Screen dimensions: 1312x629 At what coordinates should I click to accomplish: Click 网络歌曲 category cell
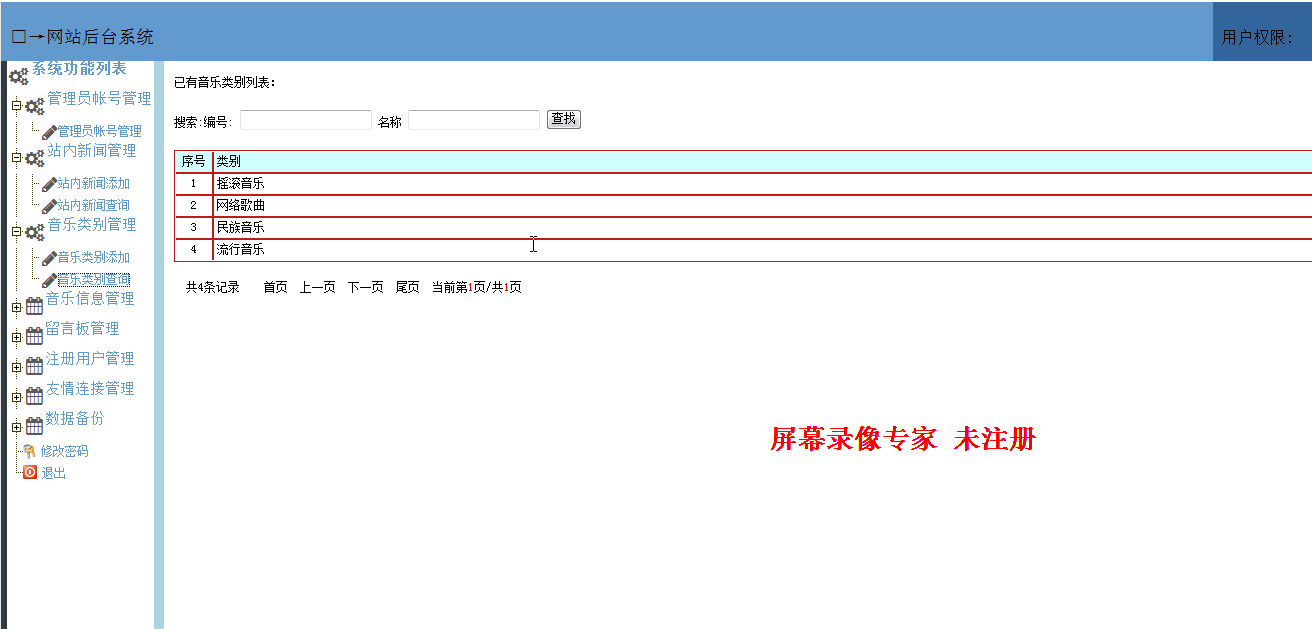[x=762, y=206]
